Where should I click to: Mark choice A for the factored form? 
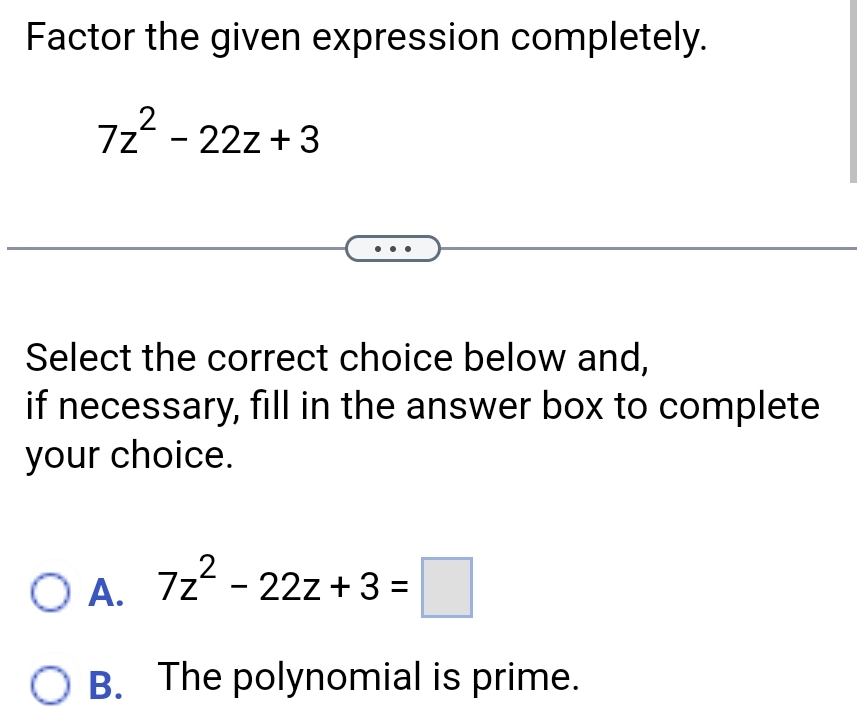click(x=49, y=593)
